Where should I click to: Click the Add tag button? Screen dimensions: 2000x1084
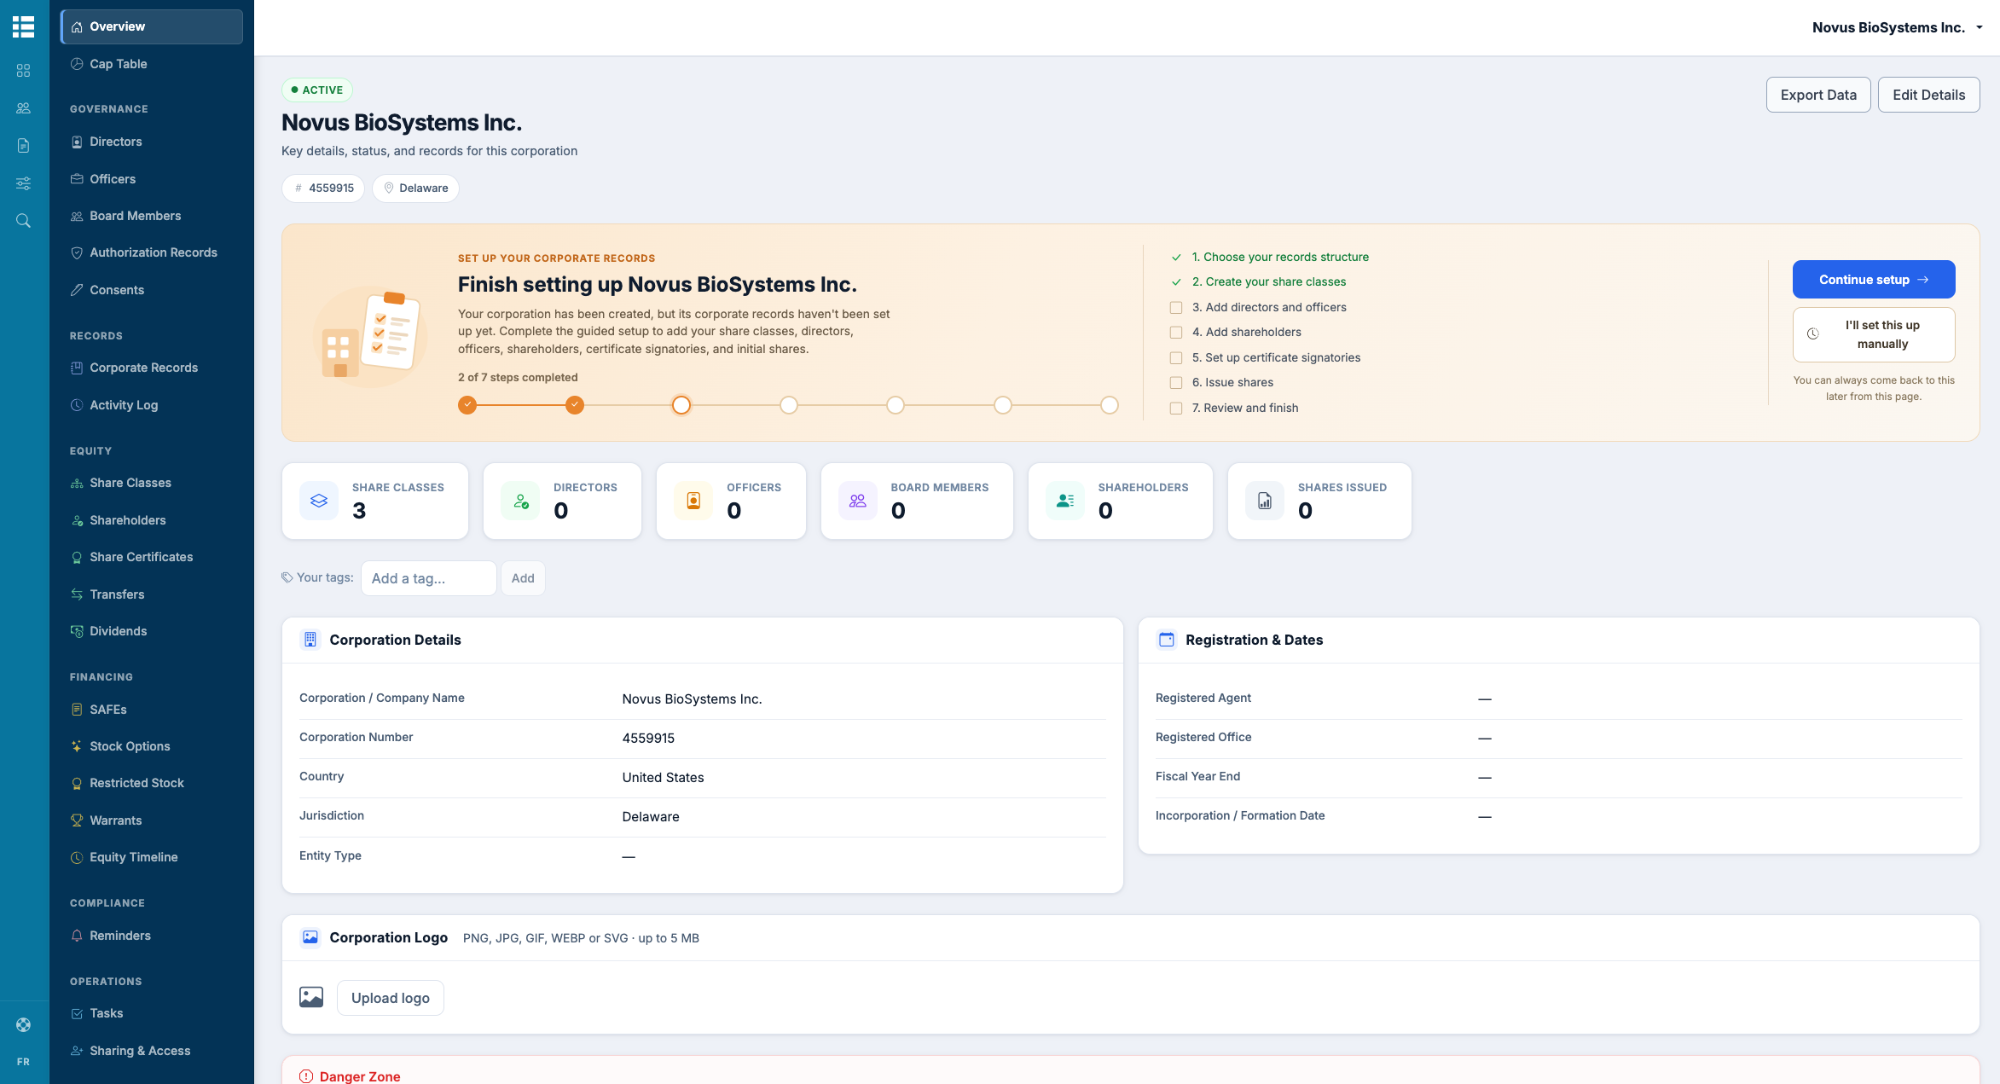523,578
